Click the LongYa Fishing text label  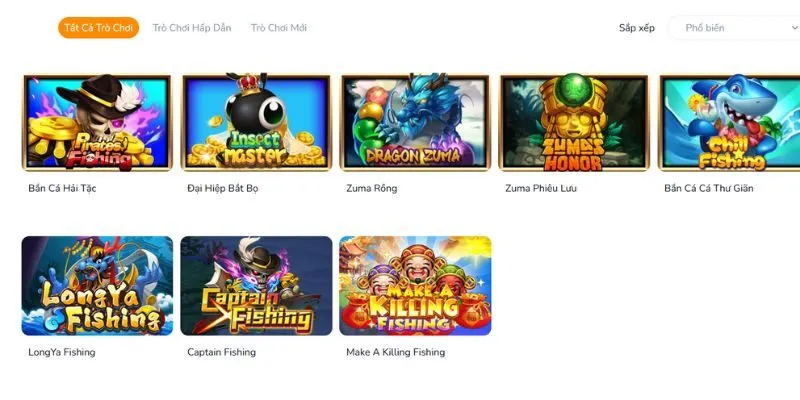coord(62,352)
